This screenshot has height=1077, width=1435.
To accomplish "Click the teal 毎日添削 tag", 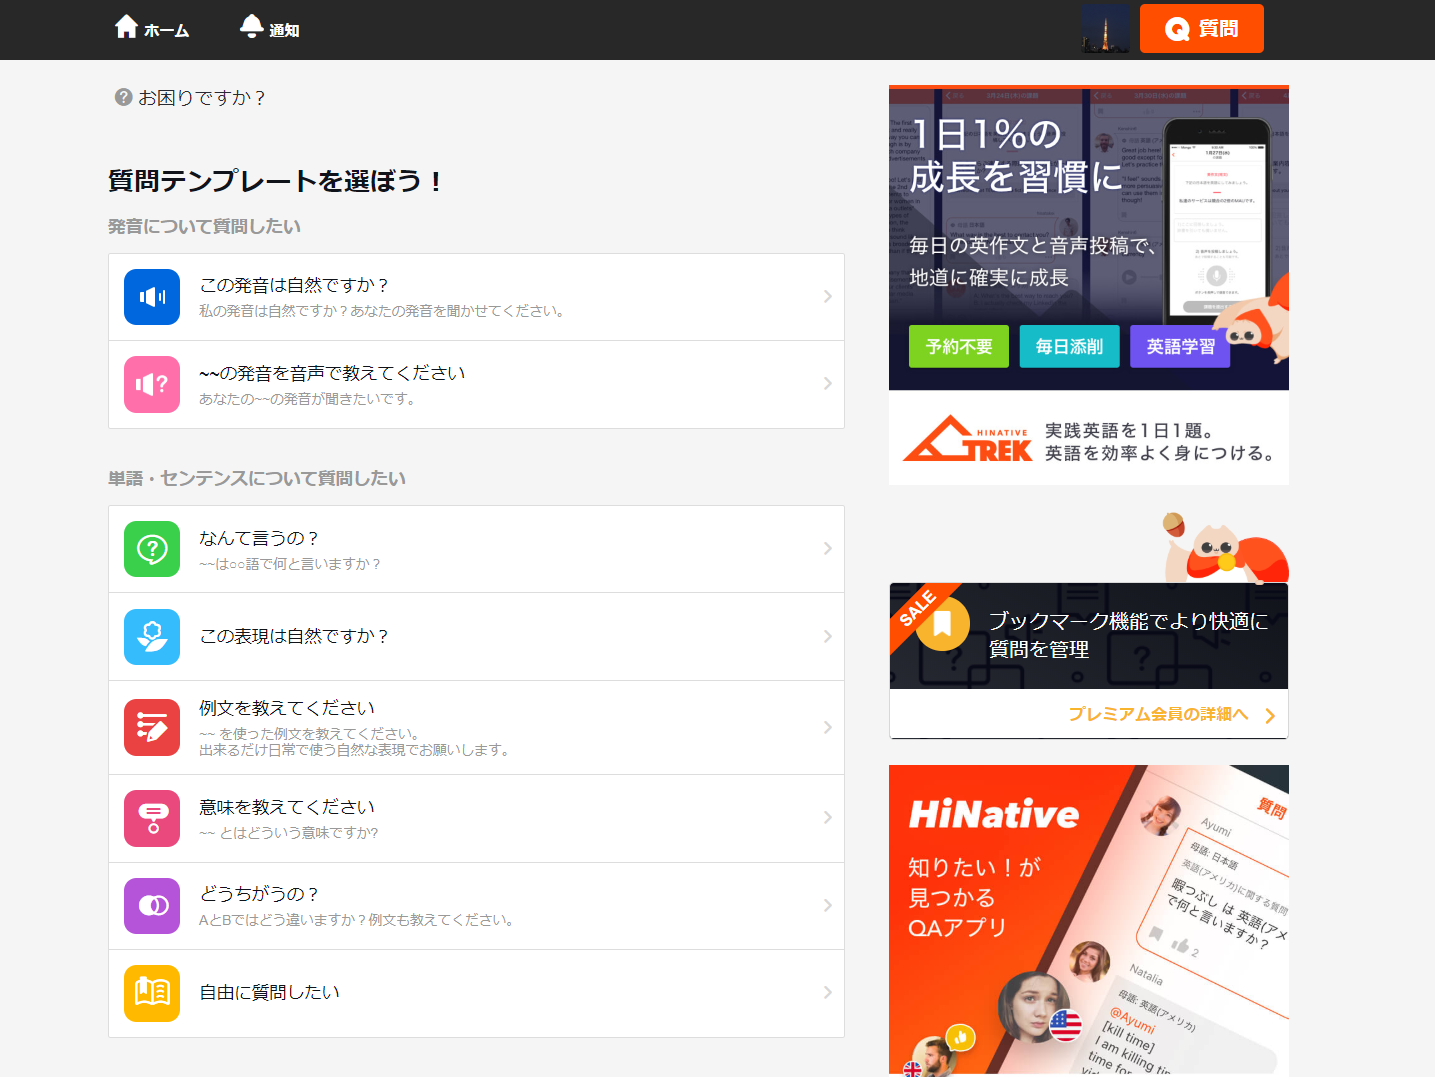I will (x=1070, y=346).
